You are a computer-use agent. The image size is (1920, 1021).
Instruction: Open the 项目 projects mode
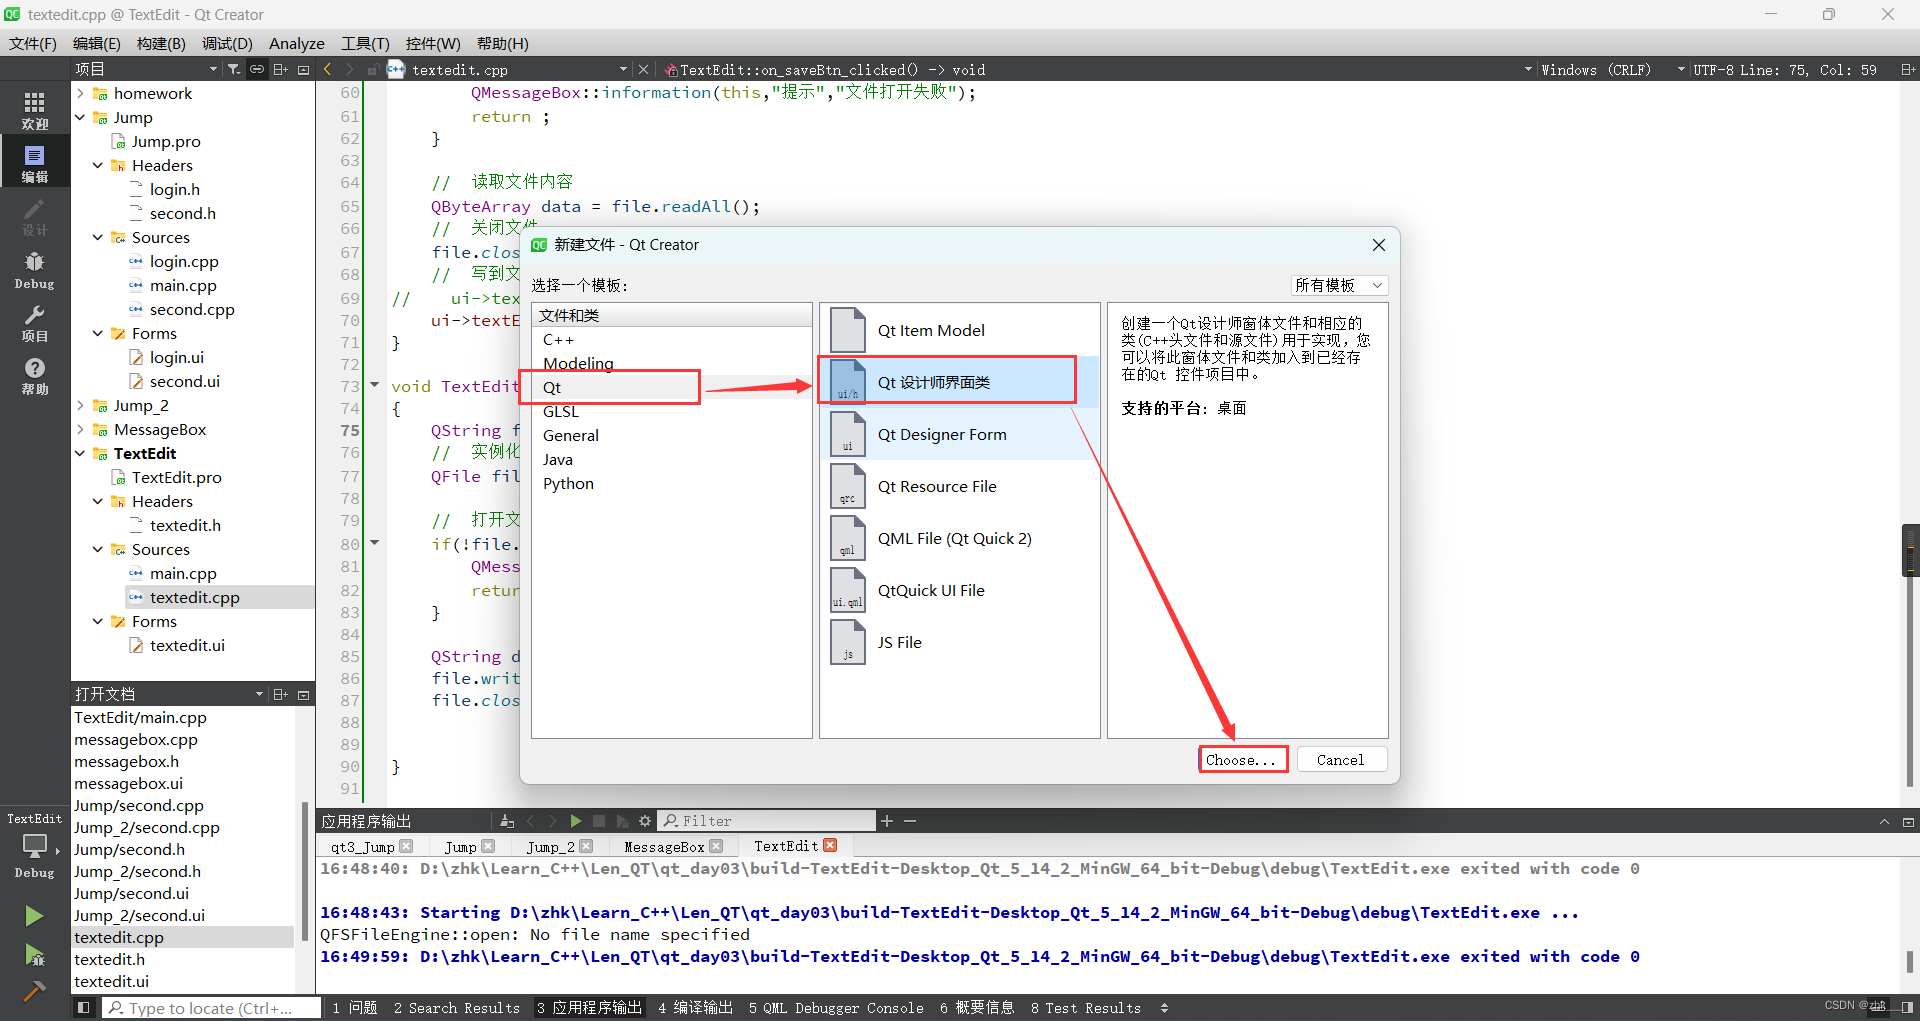(35, 323)
